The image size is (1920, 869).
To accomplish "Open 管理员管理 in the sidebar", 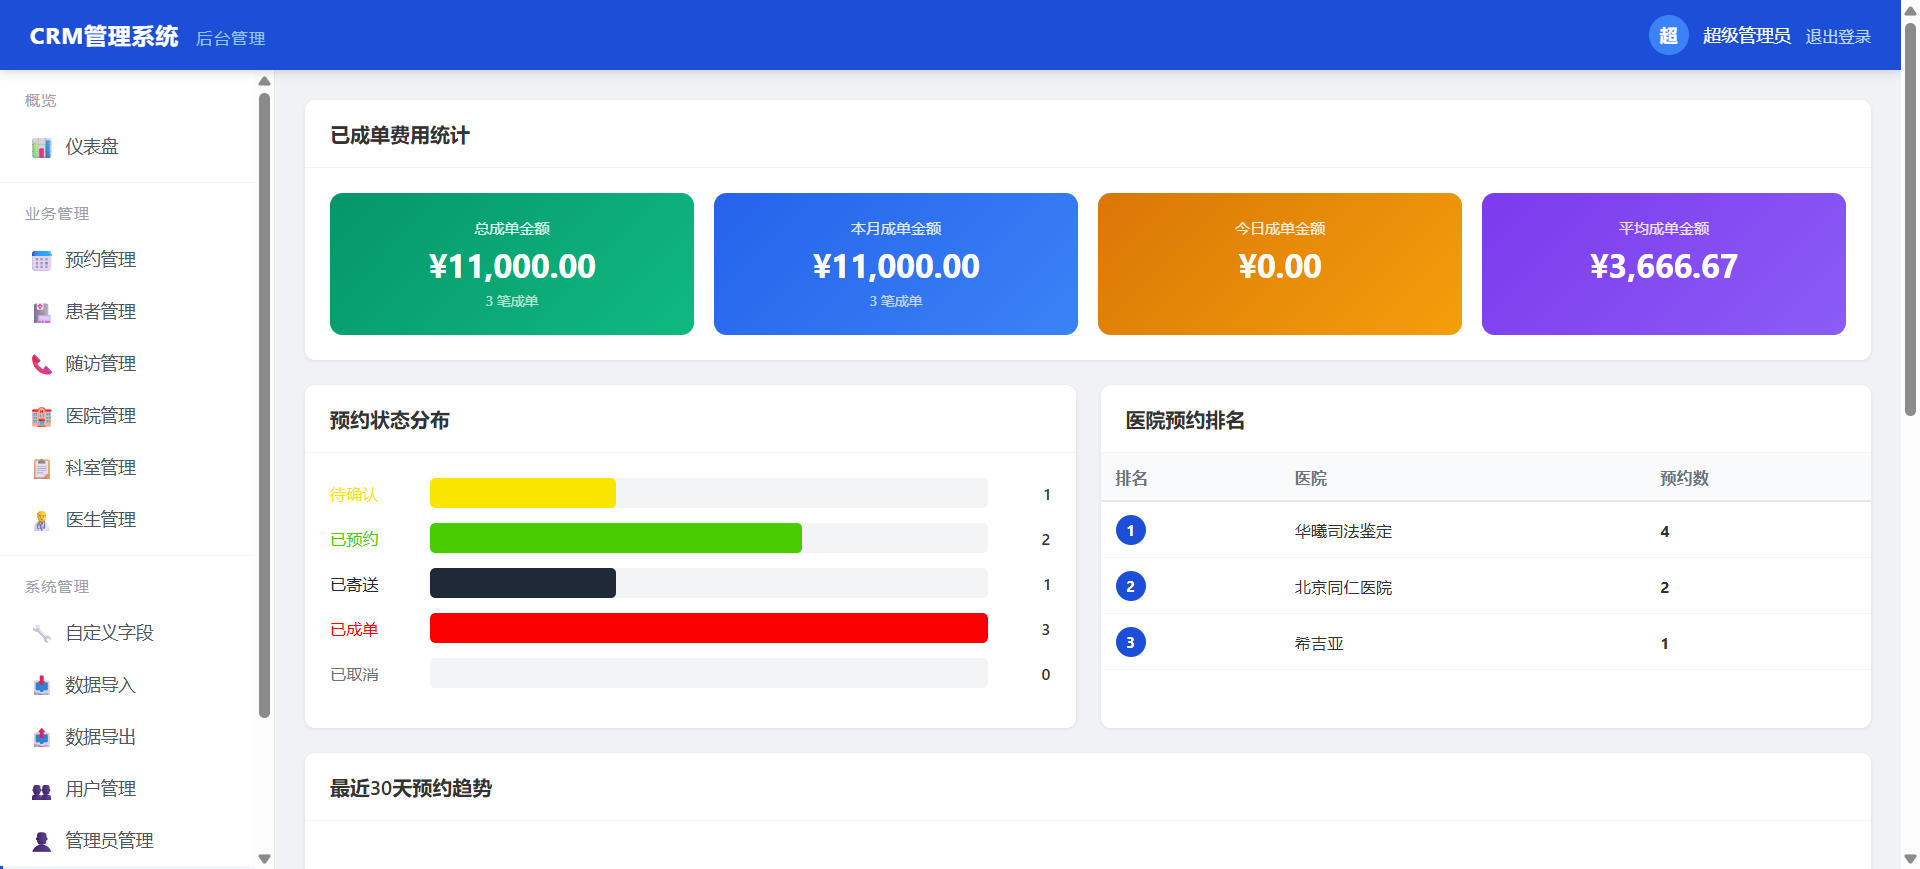I will coord(109,841).
